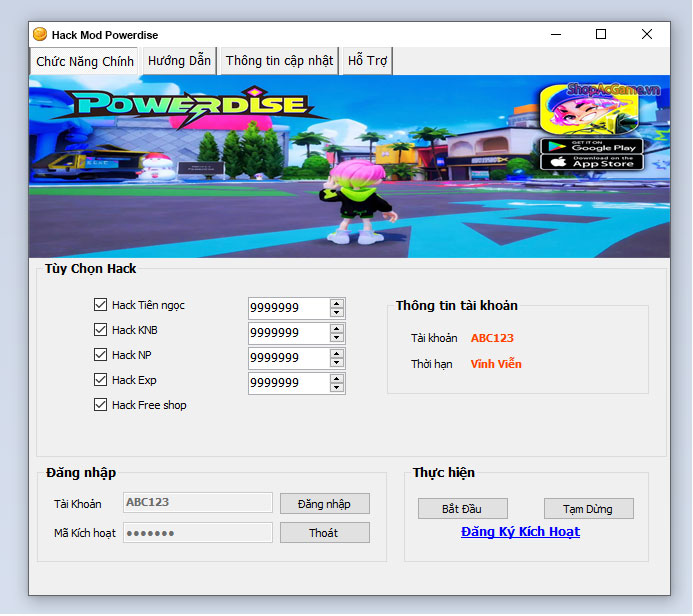The image size is (693, 616).
Task: Click the Tạm Dừng button
Action: [589, 509]
